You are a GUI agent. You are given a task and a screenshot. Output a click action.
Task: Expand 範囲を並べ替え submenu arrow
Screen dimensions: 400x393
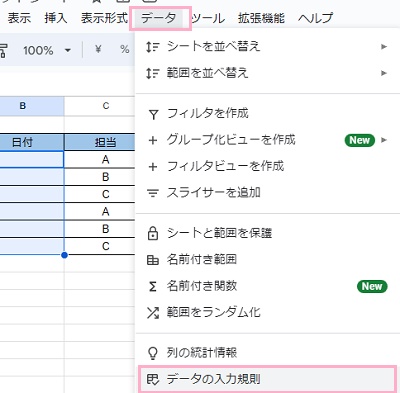click(384, 73)
